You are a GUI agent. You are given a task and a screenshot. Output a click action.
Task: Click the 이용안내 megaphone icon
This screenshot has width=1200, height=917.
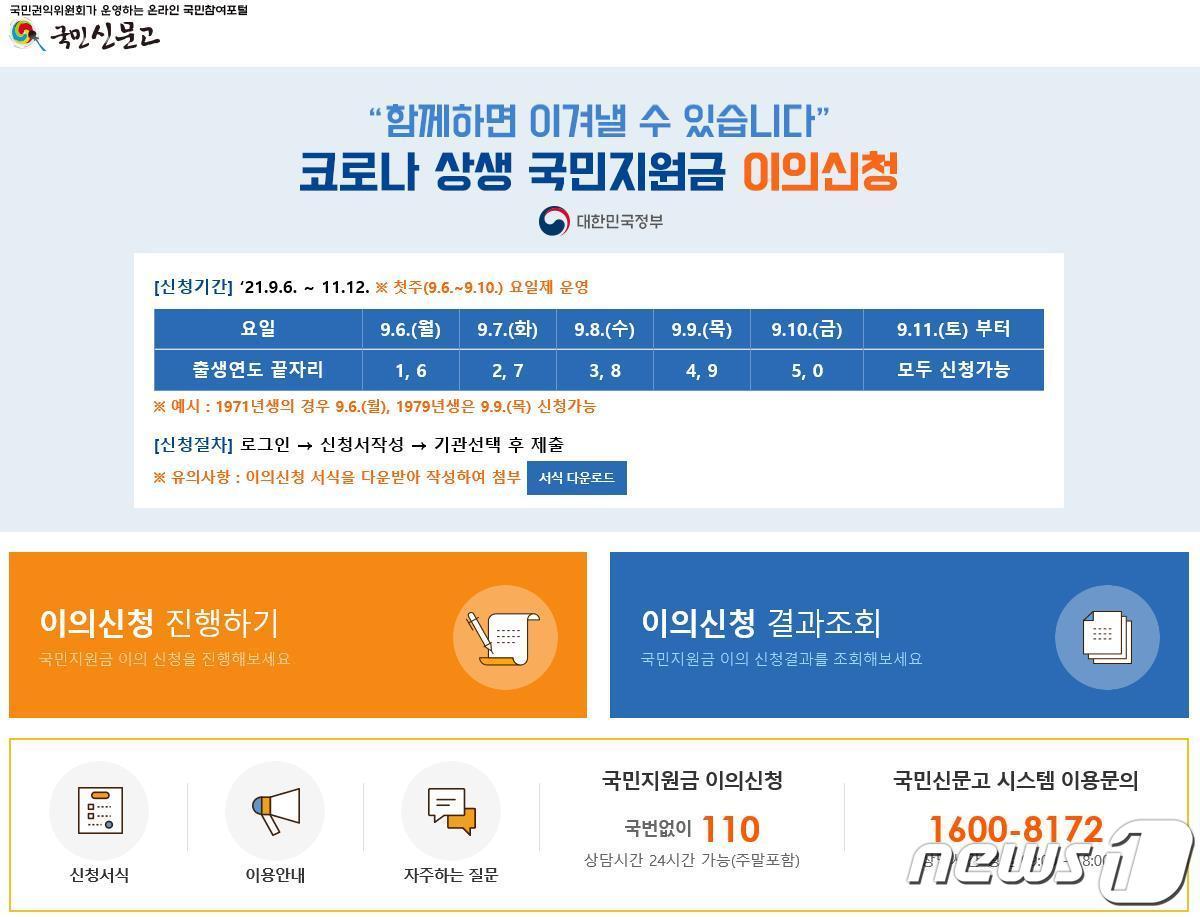[x=274, y=810]
